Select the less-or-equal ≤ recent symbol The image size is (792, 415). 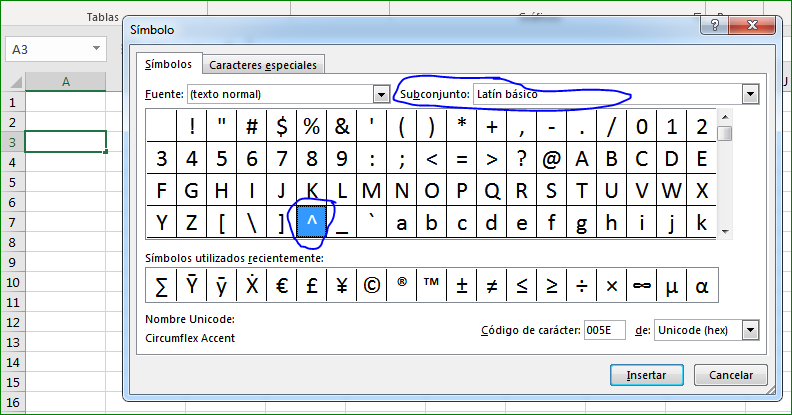tap(522, 285)
